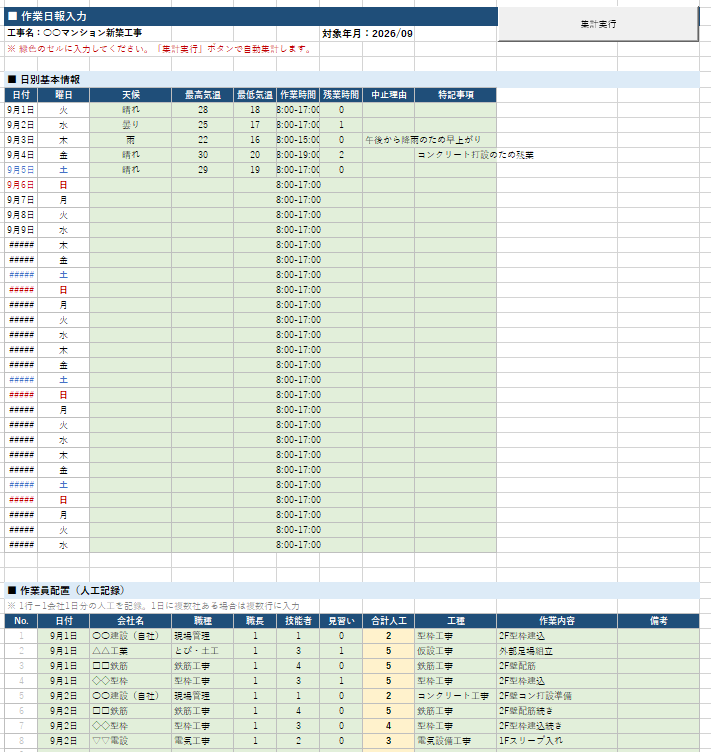Select the 曇り weather cell for 9月2日
Screen dimensions: 711x752
(x=130, y=125)
